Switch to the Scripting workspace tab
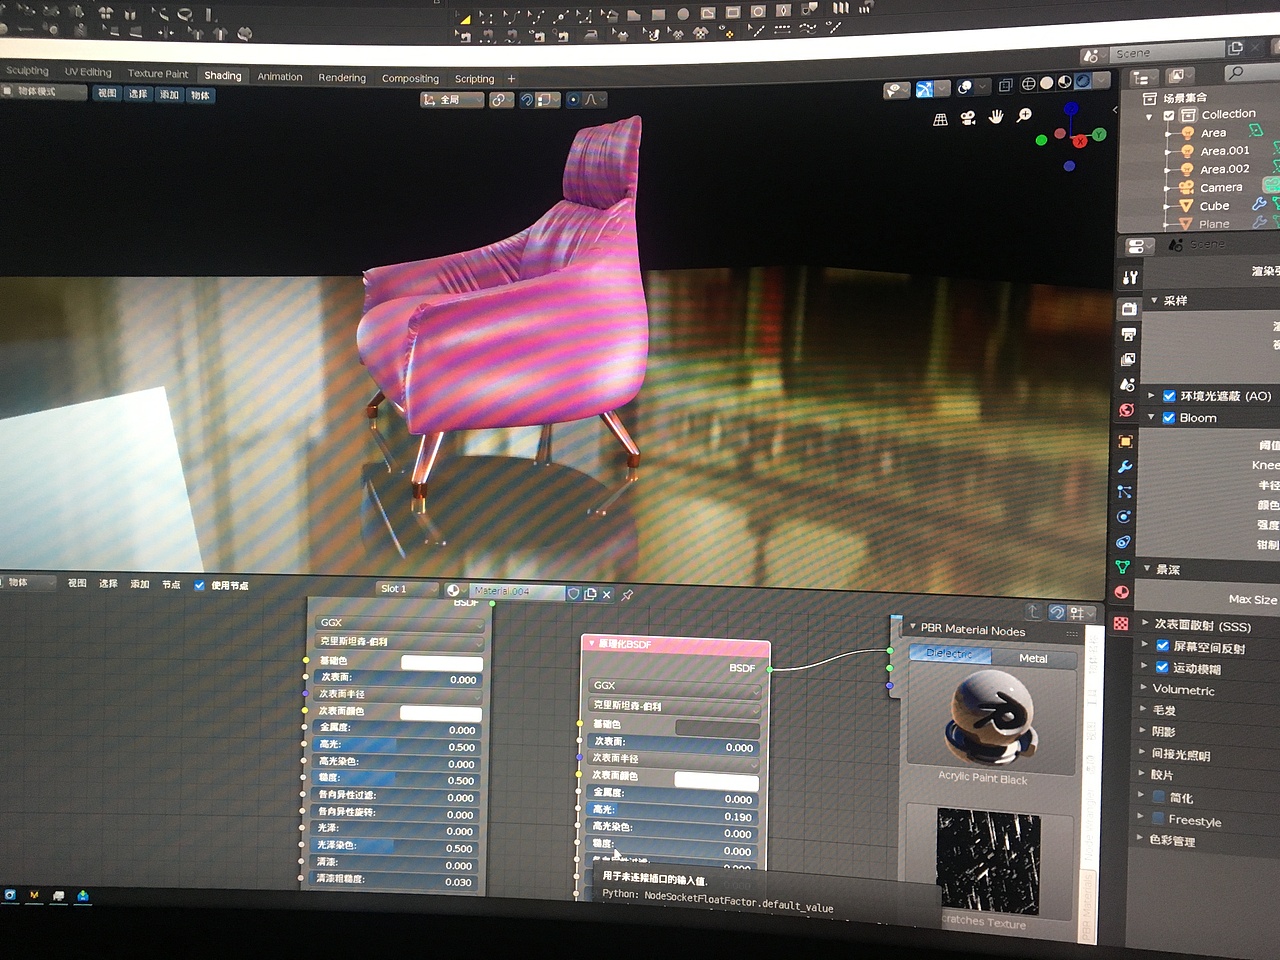Screen dimensions: 1280x960 [474, 79]
